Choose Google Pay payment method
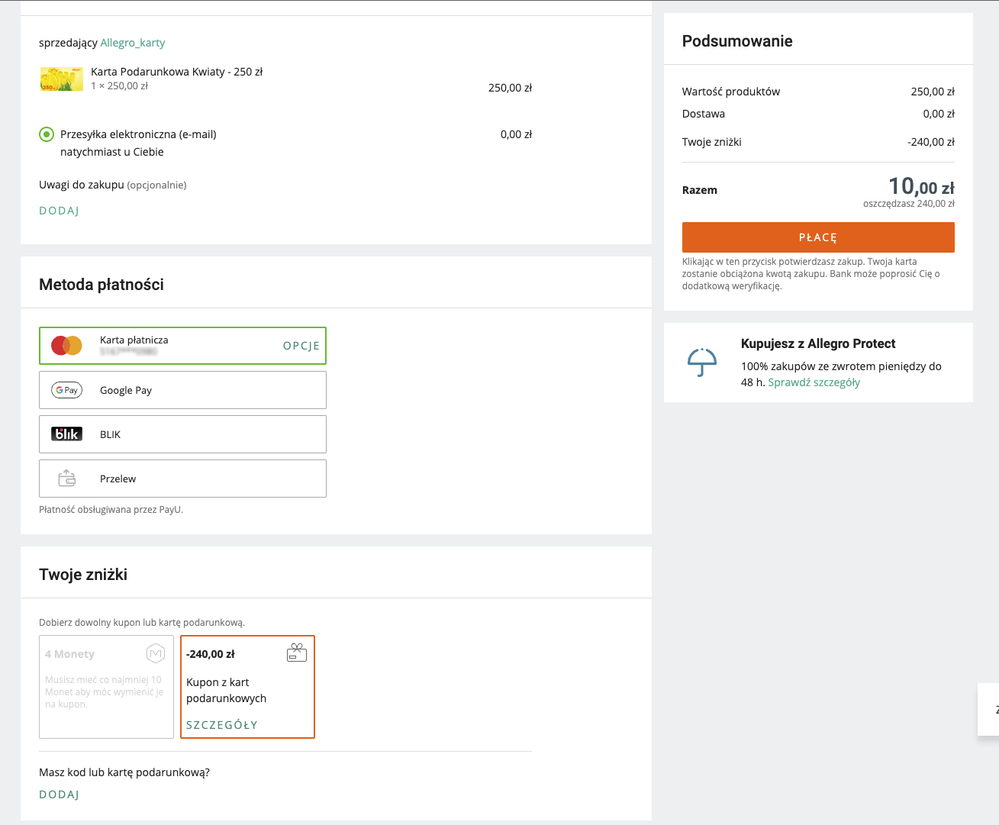 pyautogui.click(x=183, y=390)
